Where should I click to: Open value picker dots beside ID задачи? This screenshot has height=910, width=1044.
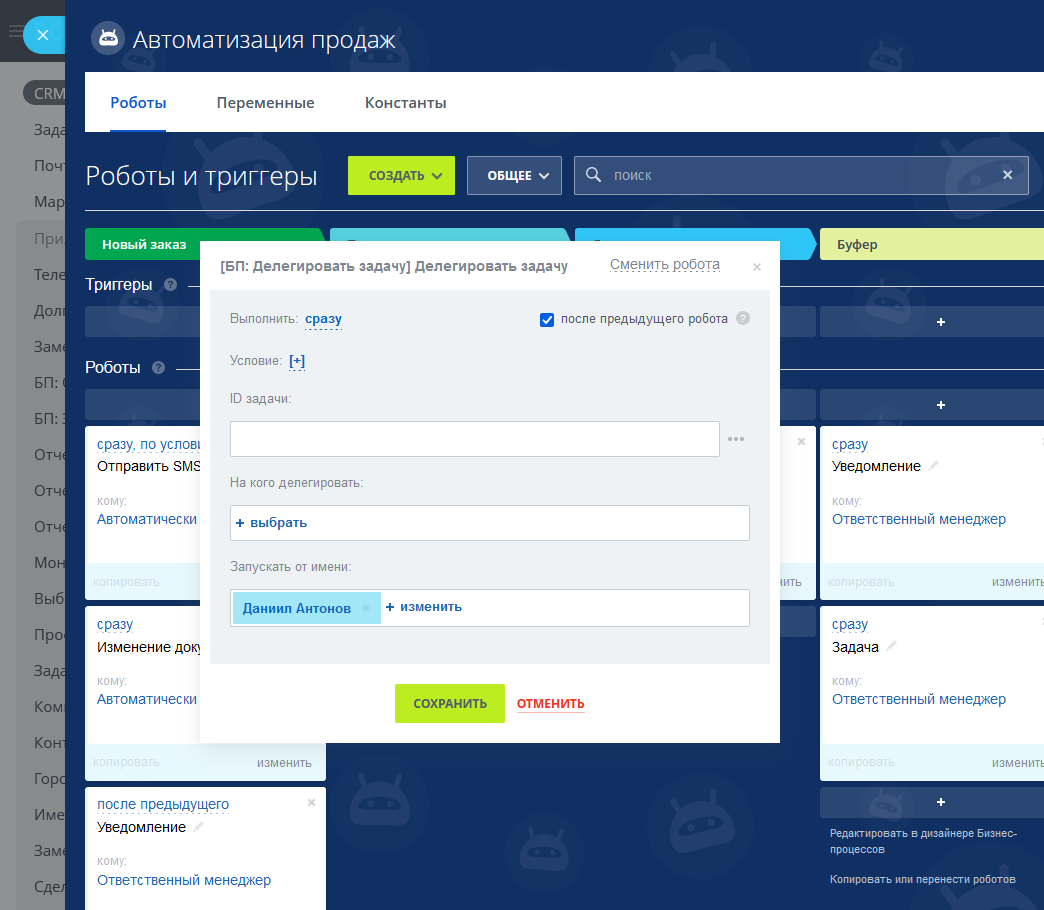[736, 439]
